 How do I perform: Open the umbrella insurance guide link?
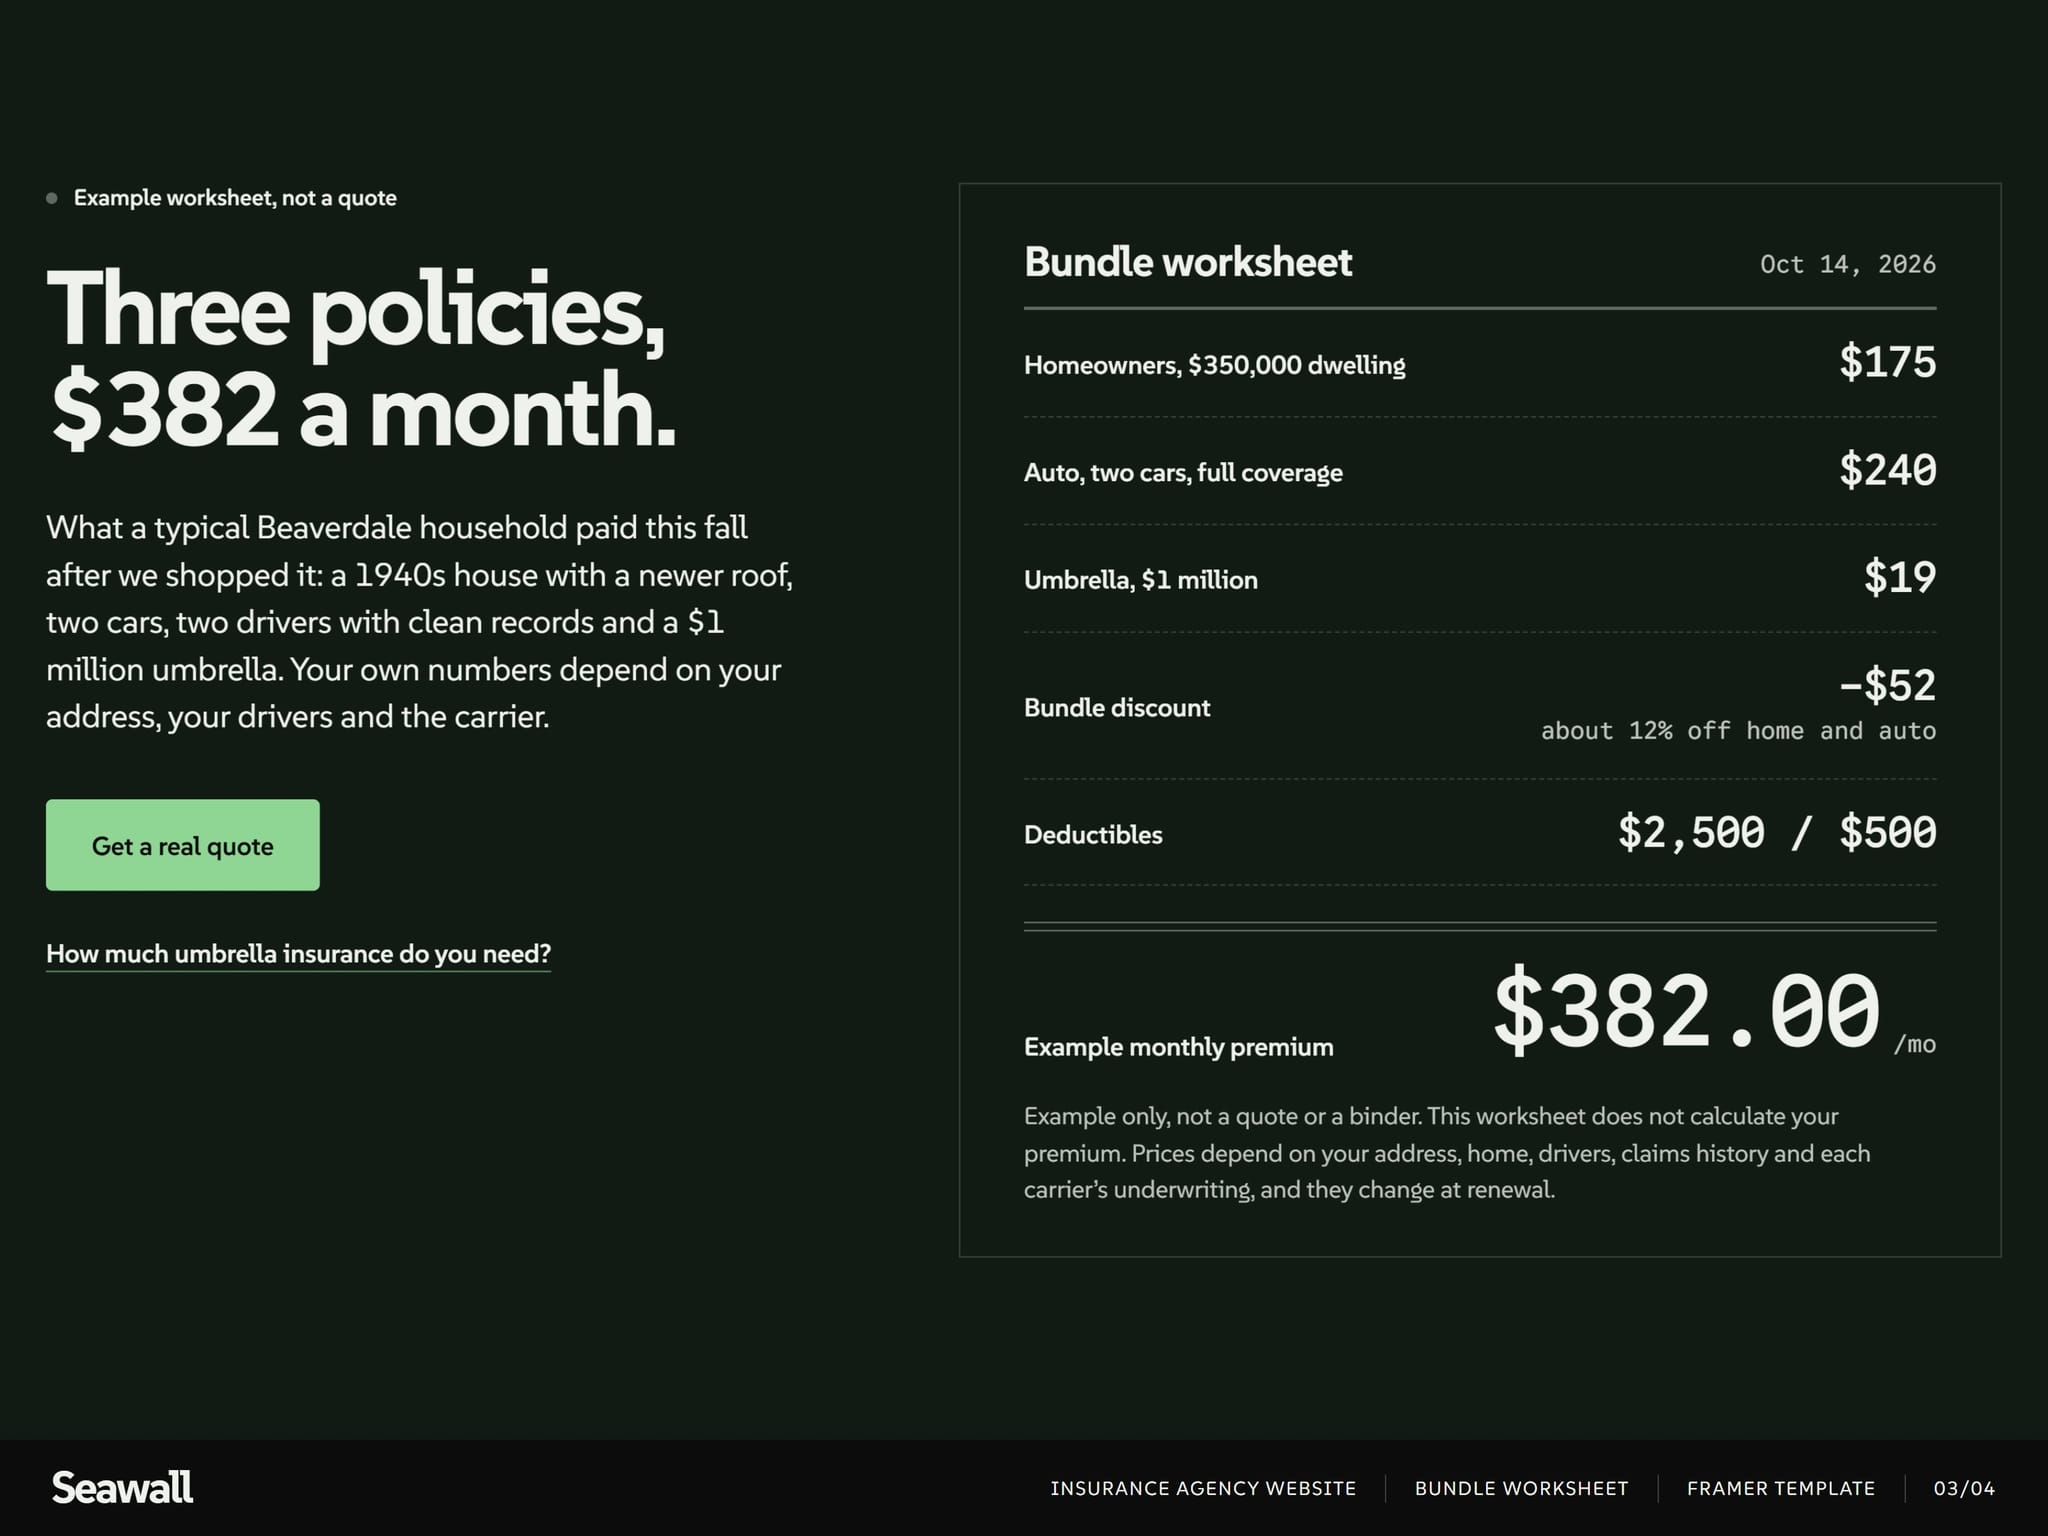click(x=298, y=954)
